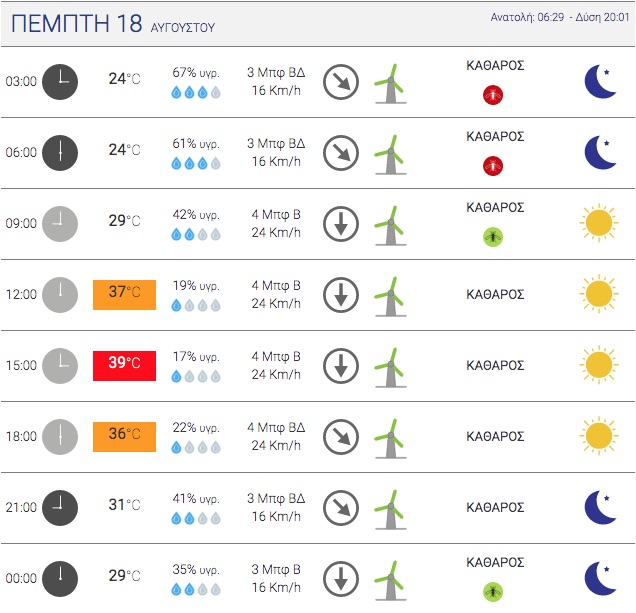Viewport: 636px width, 613px height.
Task: Click the 4 Μπφ ΒΔ wind text at 18:00
Action: [276, 427]
